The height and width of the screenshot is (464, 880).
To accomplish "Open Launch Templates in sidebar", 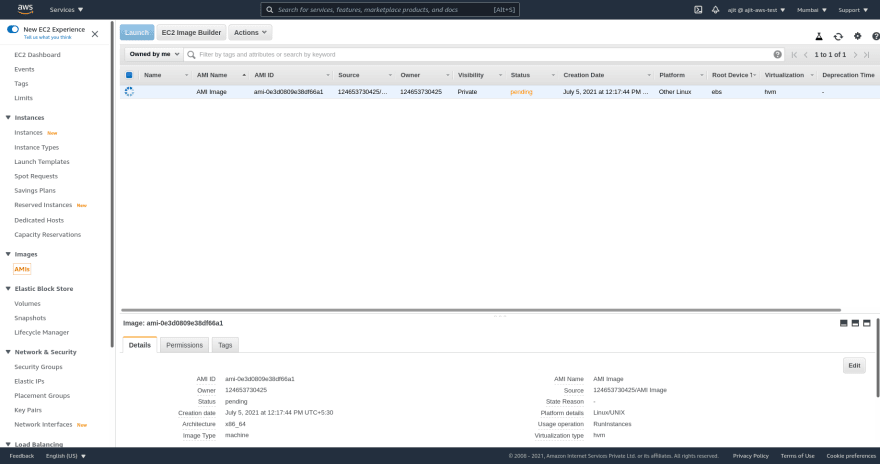I will click(42, 162).
